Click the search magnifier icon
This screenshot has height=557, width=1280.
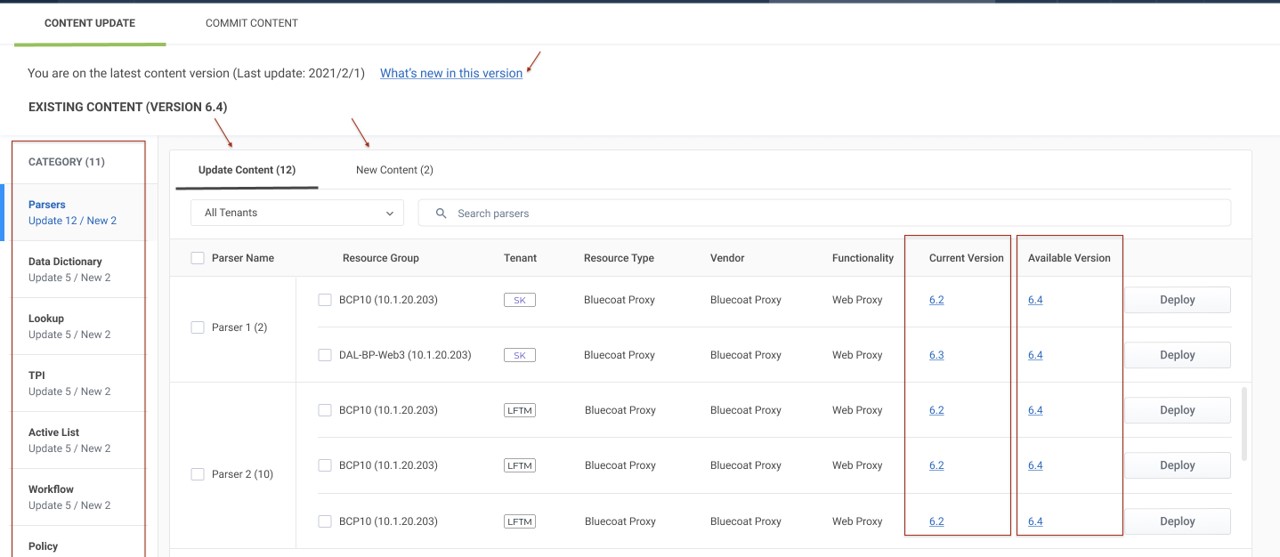click(441, 213)
